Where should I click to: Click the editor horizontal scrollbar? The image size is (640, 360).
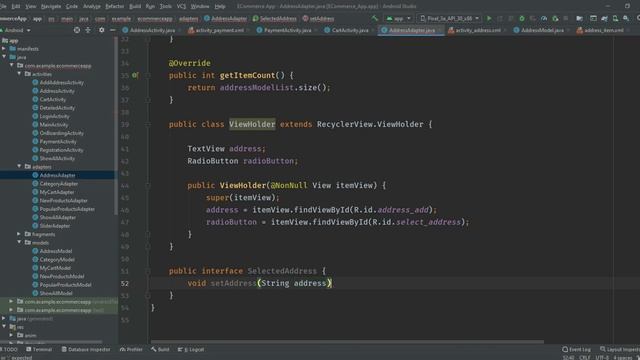(347, 342)
